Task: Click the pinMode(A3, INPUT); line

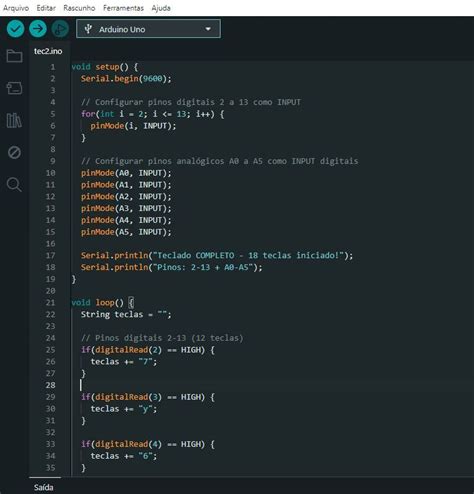Action: point(126,208)
